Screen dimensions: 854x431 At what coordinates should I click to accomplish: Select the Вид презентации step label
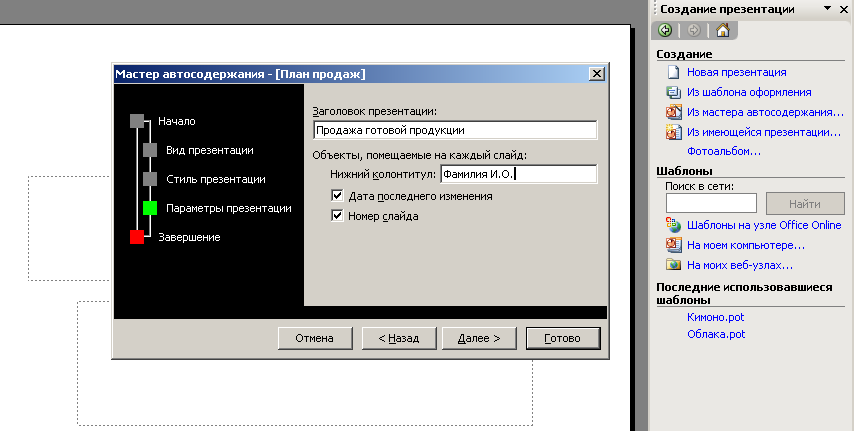(210, 150)
